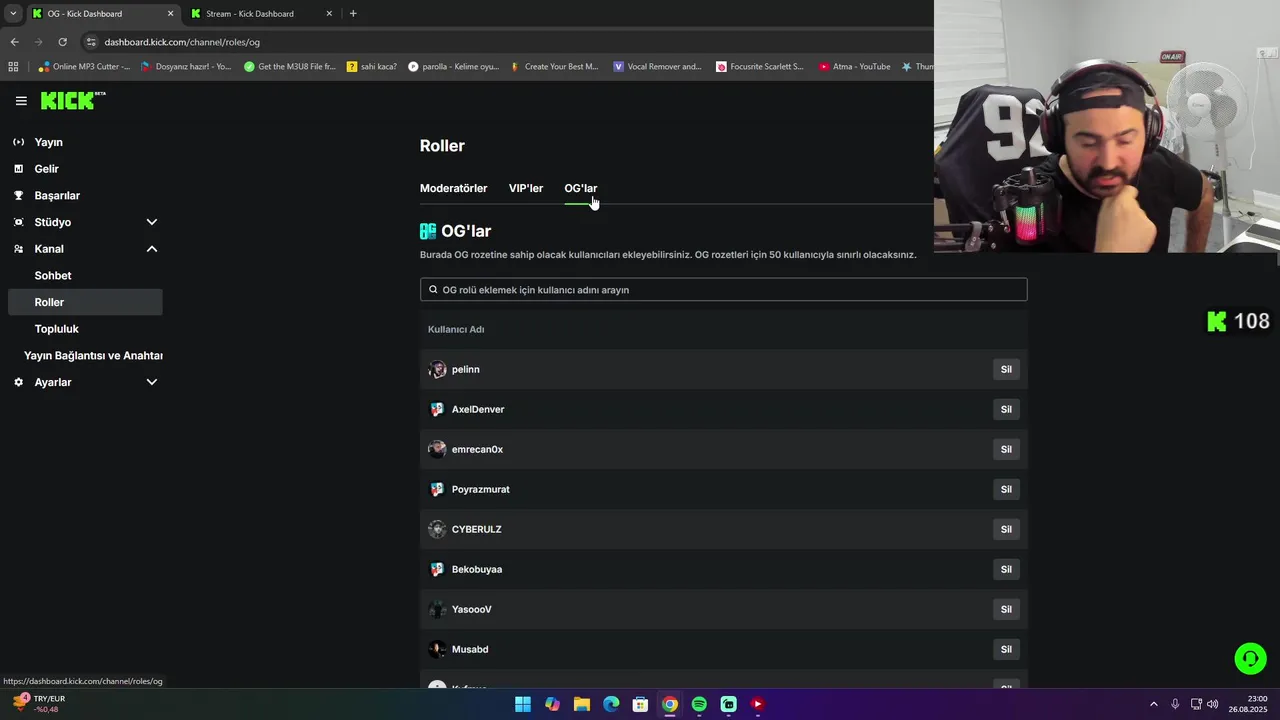This screenshot has height=720, width=1280.
Task: Open the hamburger menu beside the Kick logo
Action: pos(21,101)
